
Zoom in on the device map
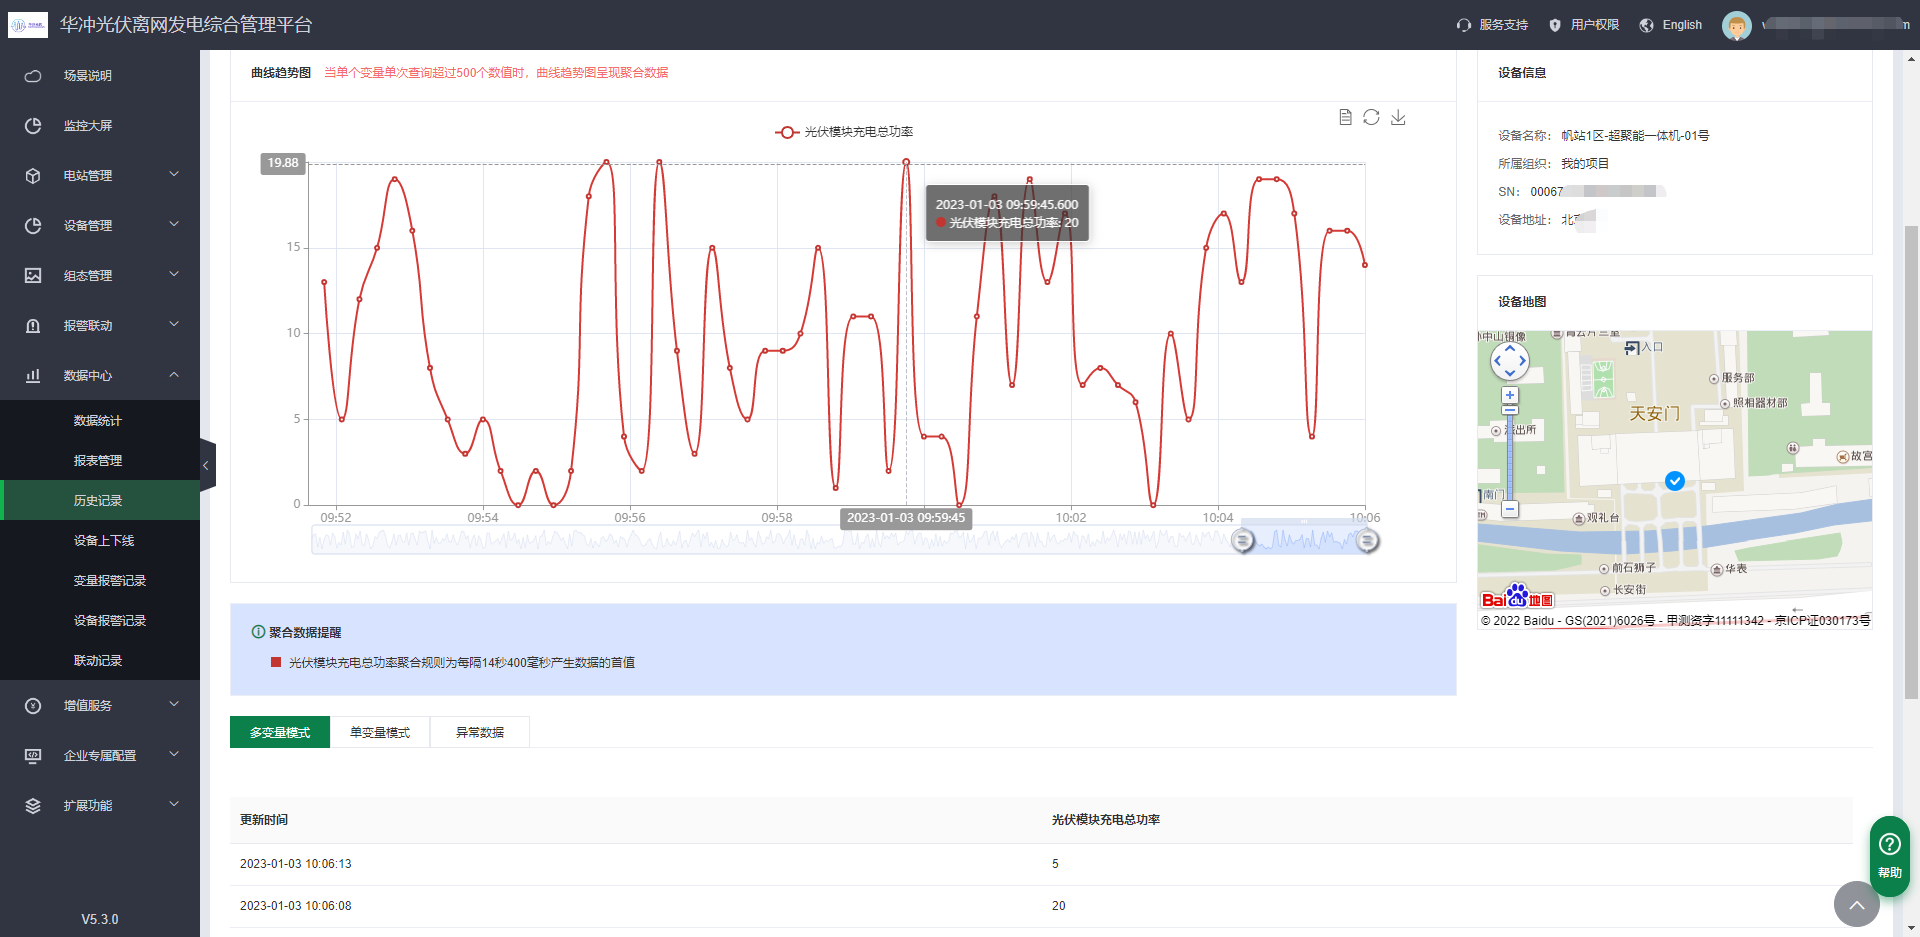1510,395
